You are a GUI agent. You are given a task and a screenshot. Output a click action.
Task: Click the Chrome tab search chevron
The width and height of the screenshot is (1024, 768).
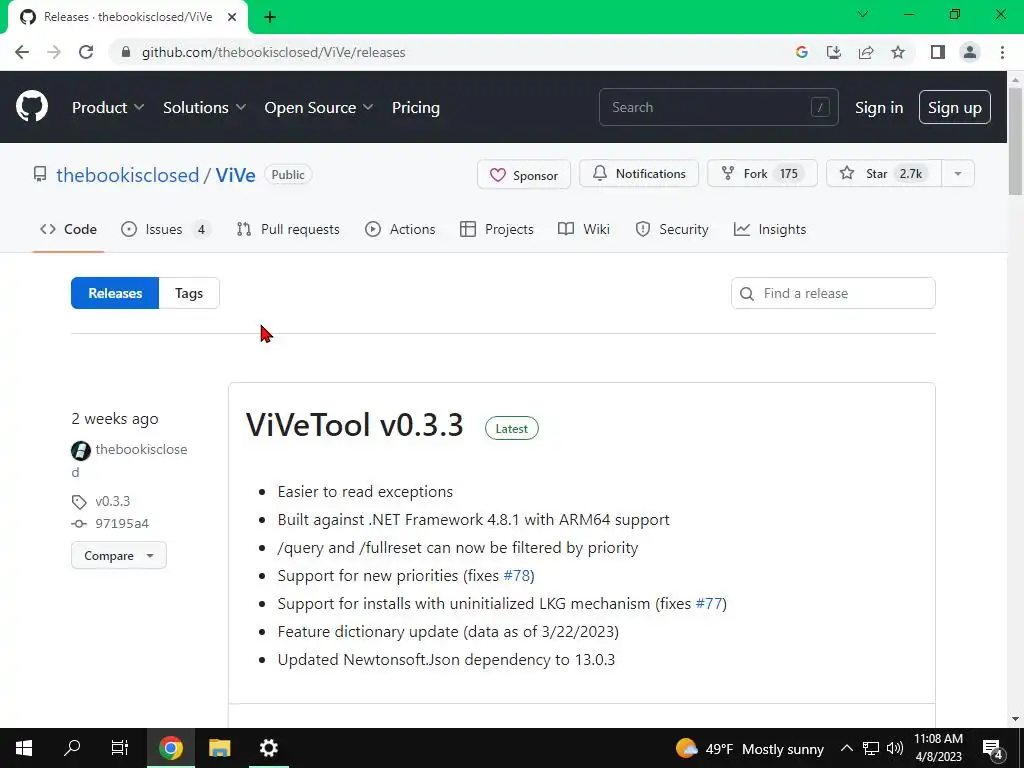(x=863, y=14)
